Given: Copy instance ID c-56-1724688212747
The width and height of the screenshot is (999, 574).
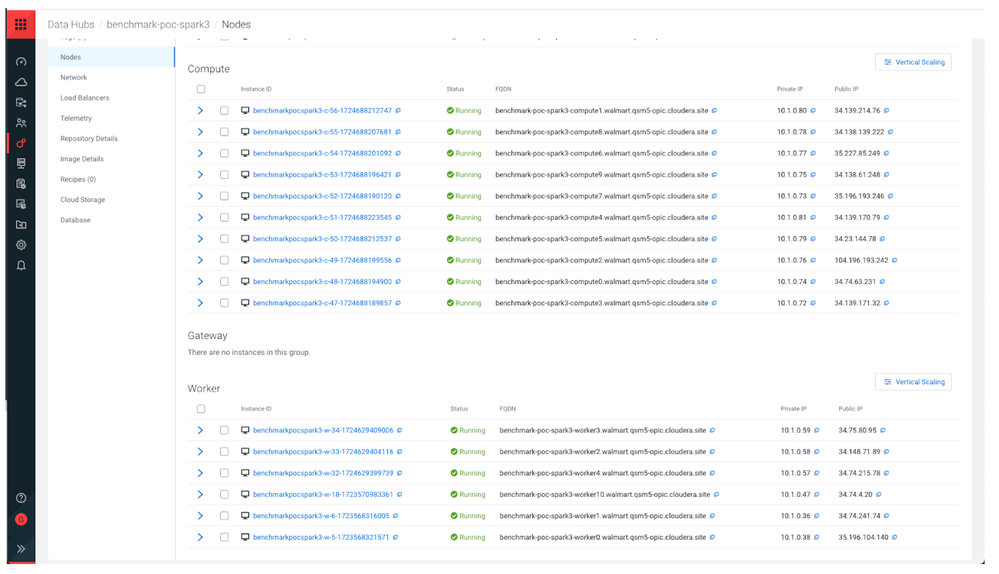Looking at the screenshot, I should [398, 111].
